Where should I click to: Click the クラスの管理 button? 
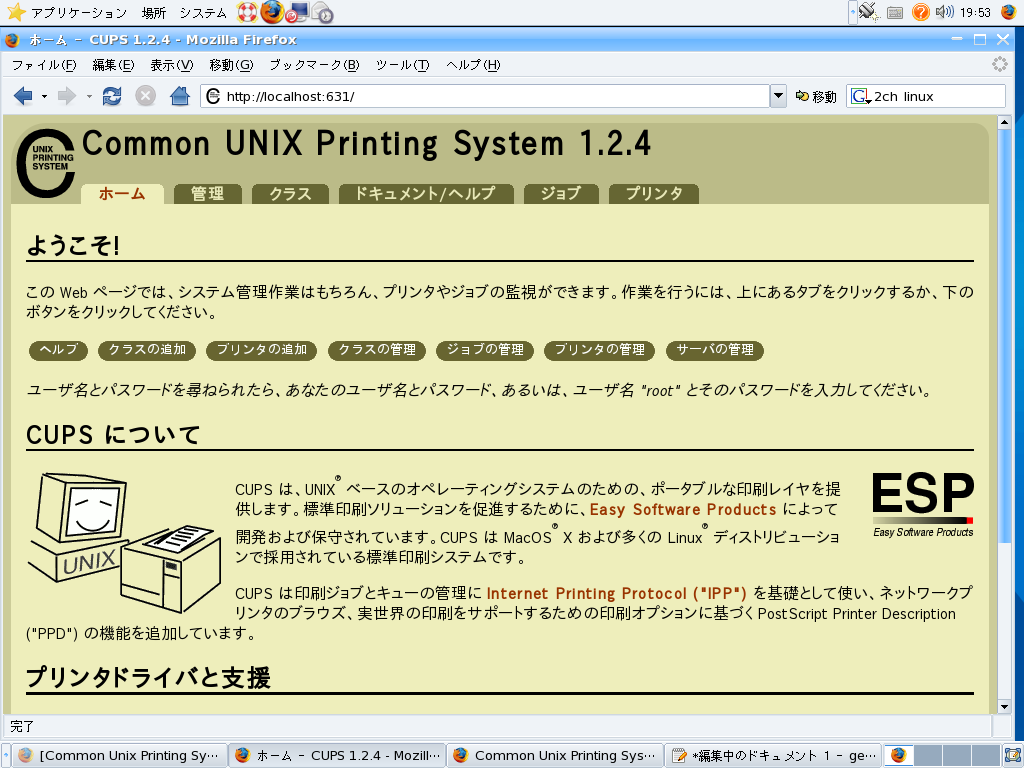click(377, 350)
